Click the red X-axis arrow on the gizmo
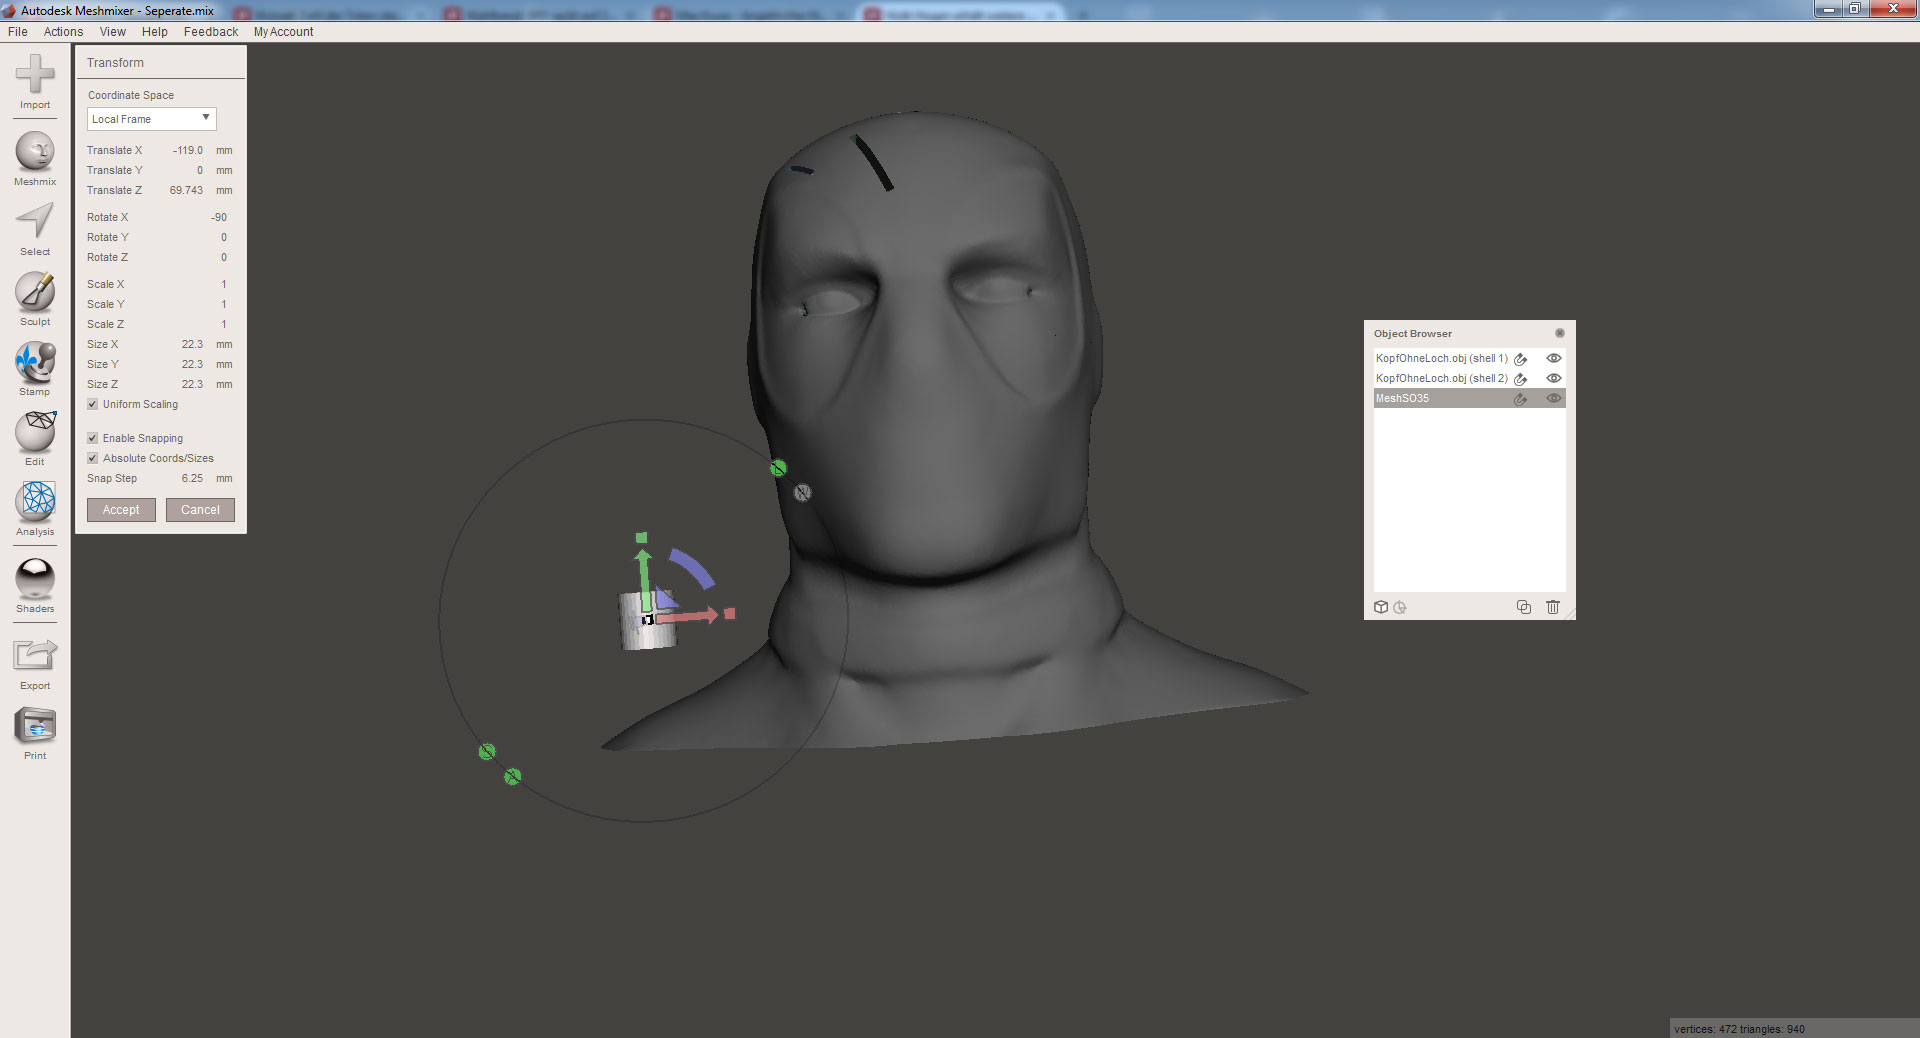 [688, 616]
